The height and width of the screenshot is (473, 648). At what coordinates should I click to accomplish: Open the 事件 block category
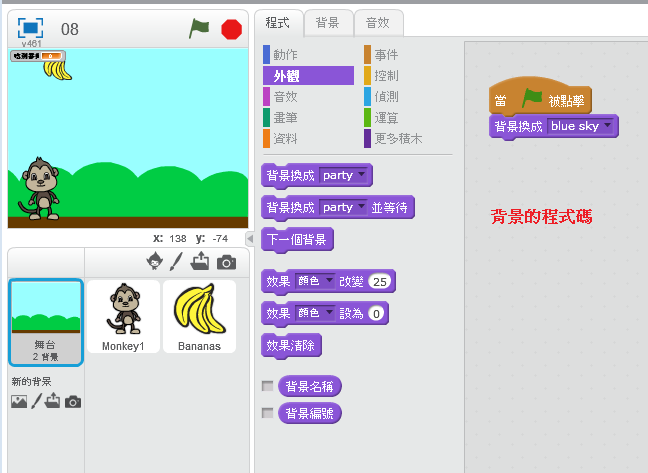(x=385, y=55)
